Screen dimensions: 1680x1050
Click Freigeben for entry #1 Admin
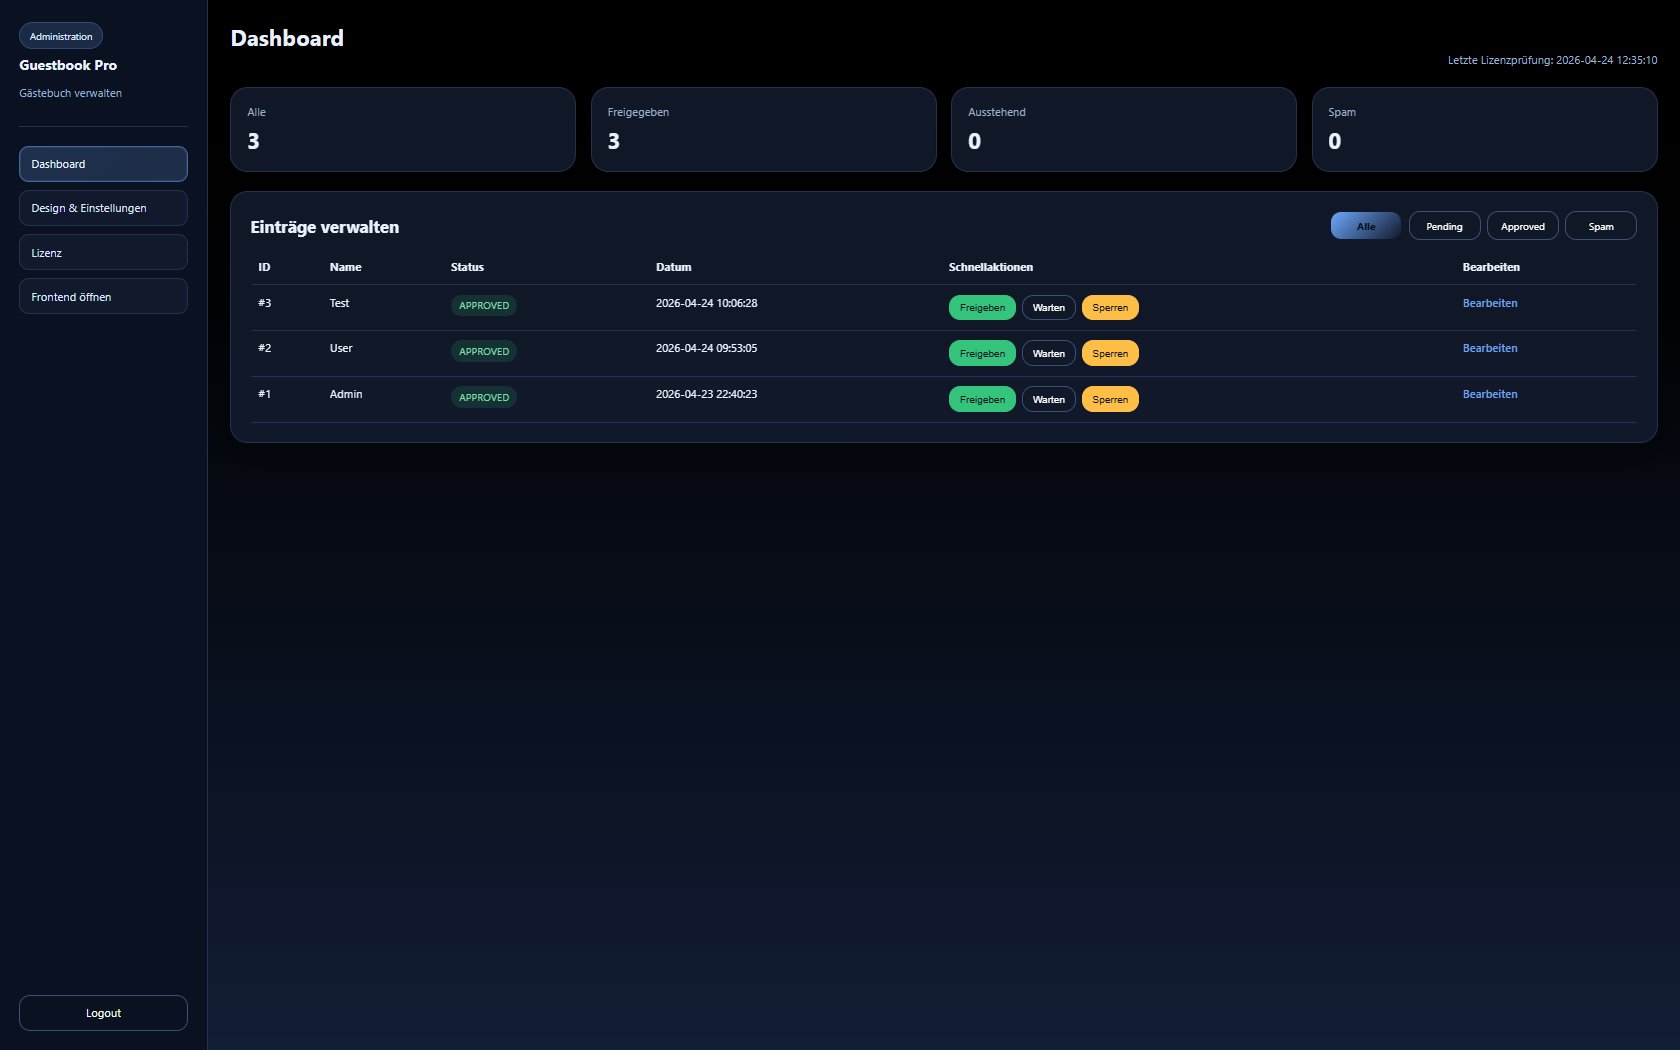coord(982,400)
